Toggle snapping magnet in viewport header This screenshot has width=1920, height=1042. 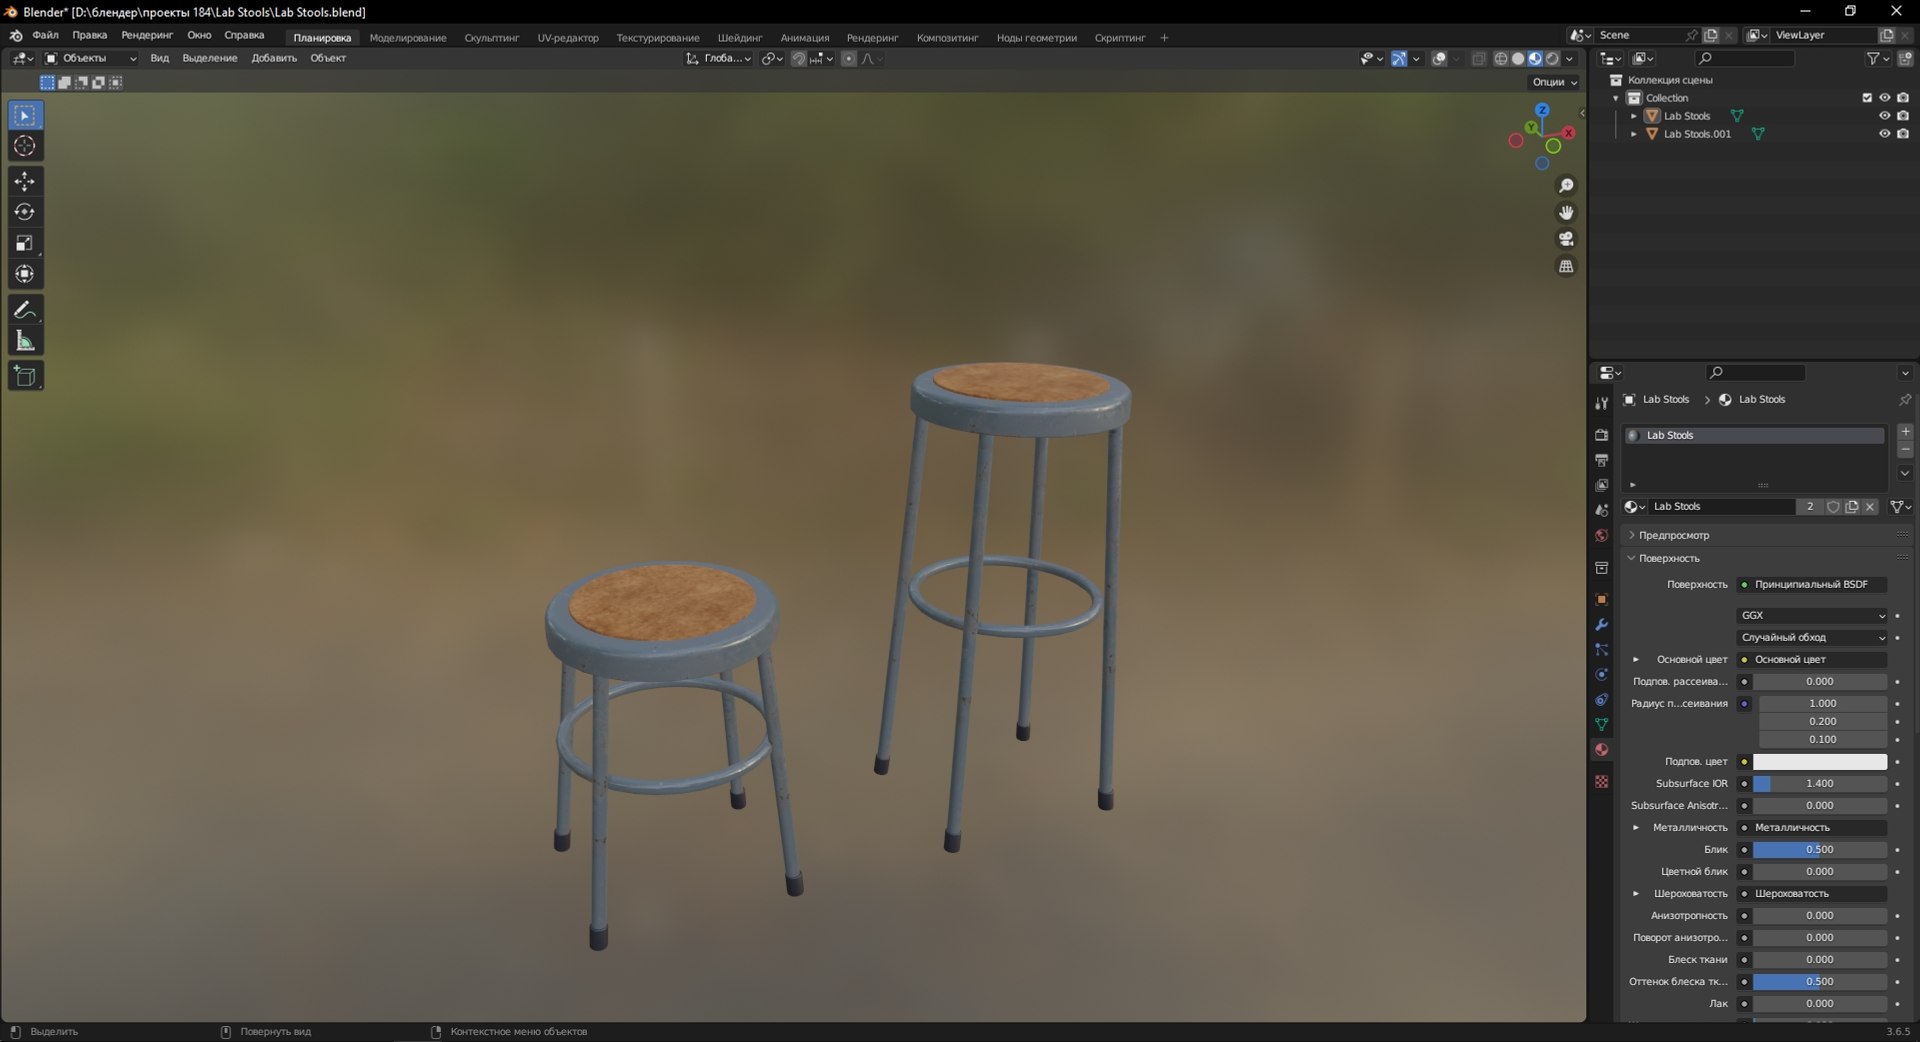[x=798, y=59]
